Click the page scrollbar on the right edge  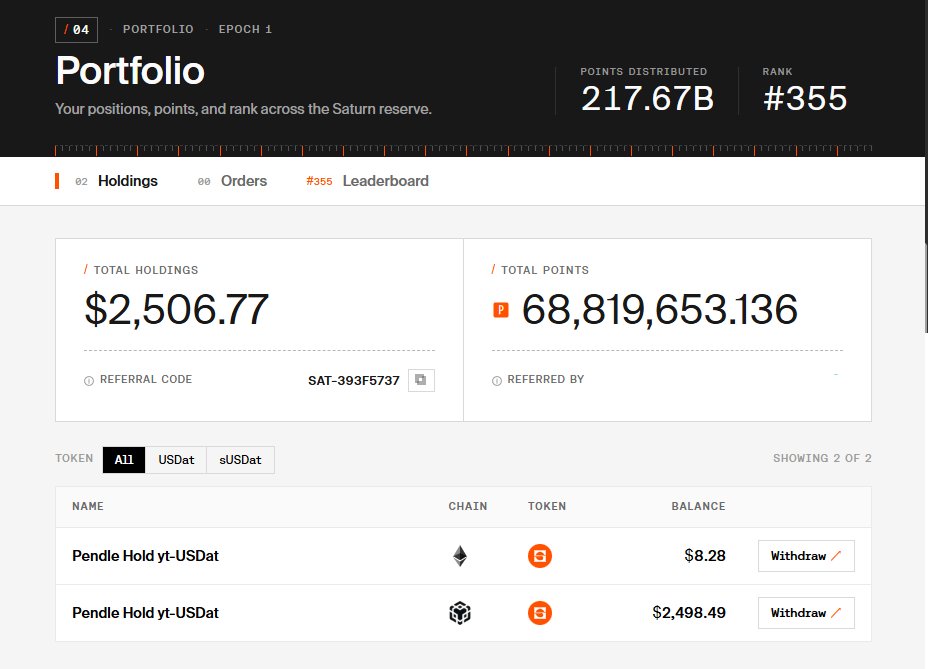926,288
